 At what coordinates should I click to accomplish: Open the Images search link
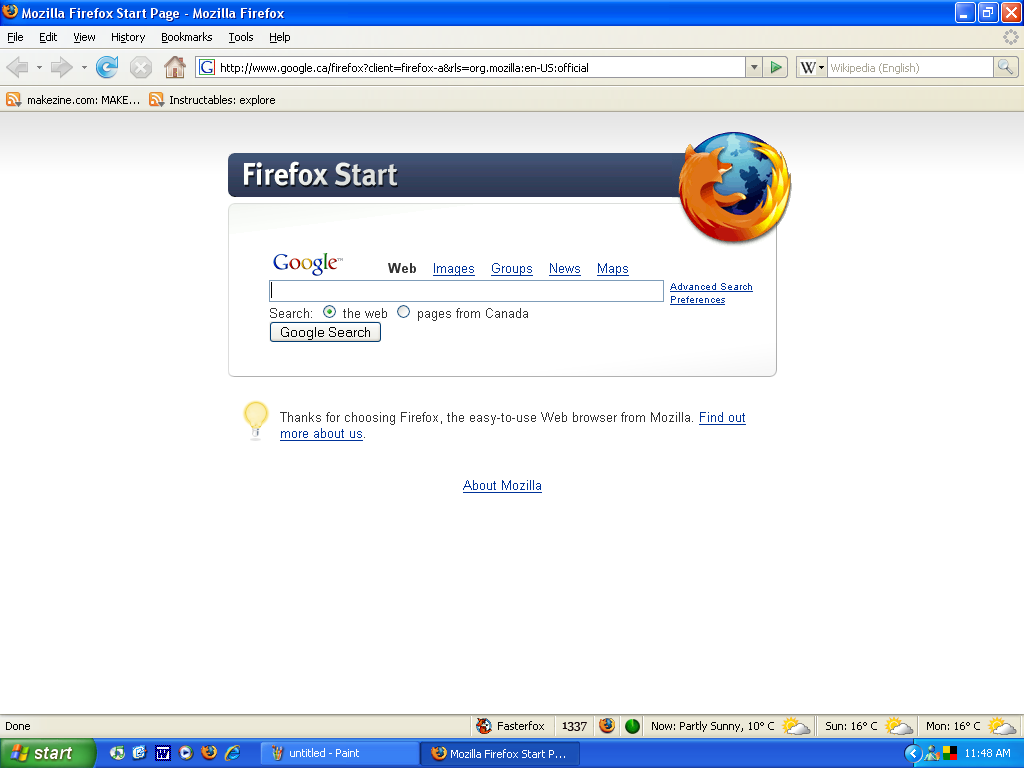coord(453,268)
